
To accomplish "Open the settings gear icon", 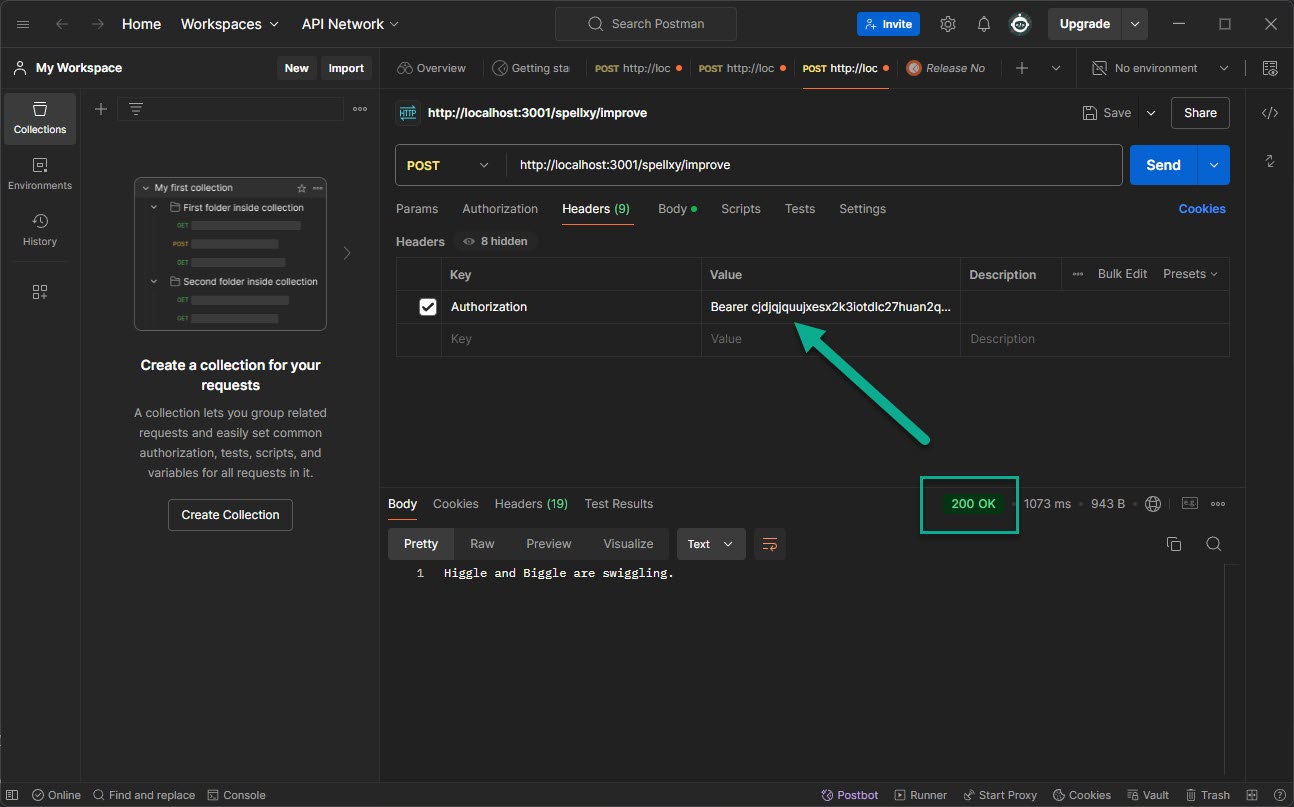I will point(948,24).
